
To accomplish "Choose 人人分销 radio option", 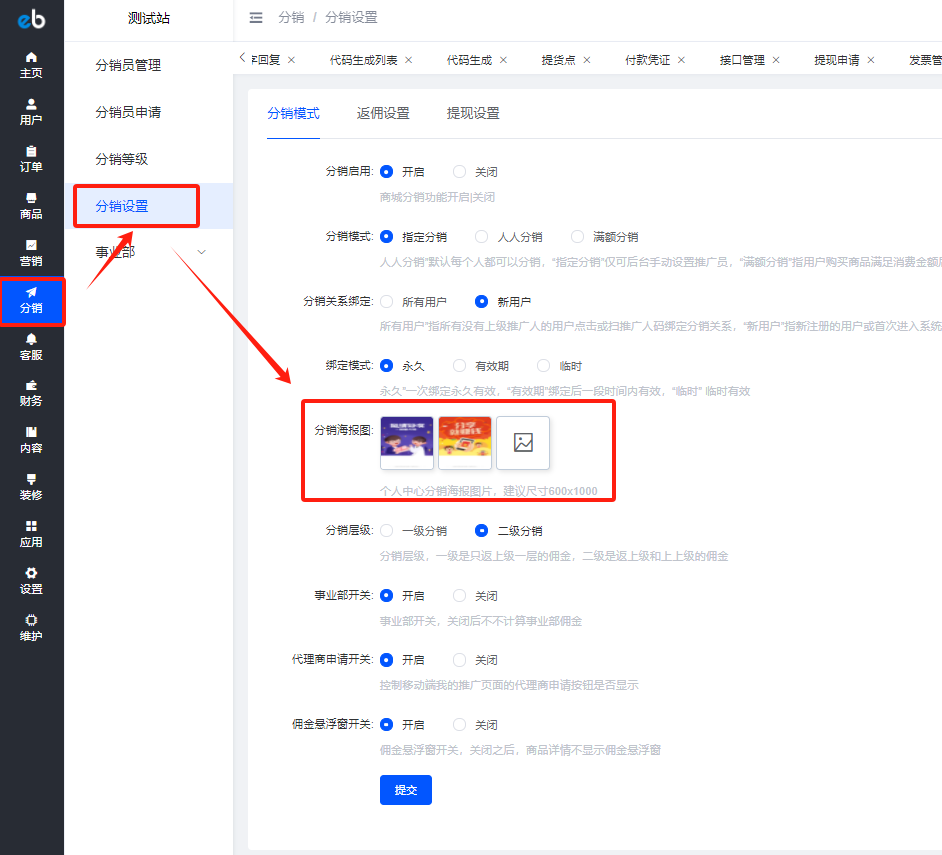I will [482, 237].
